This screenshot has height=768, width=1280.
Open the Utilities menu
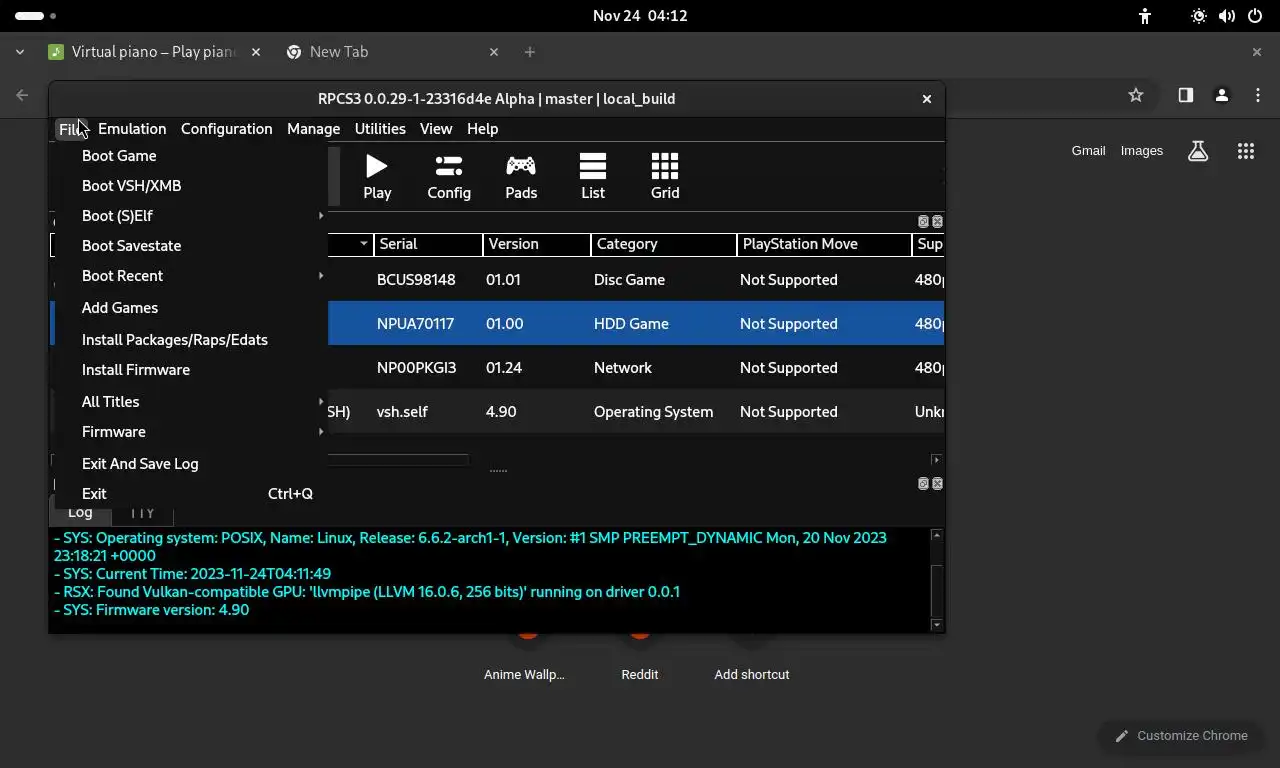tap(380, 129)
